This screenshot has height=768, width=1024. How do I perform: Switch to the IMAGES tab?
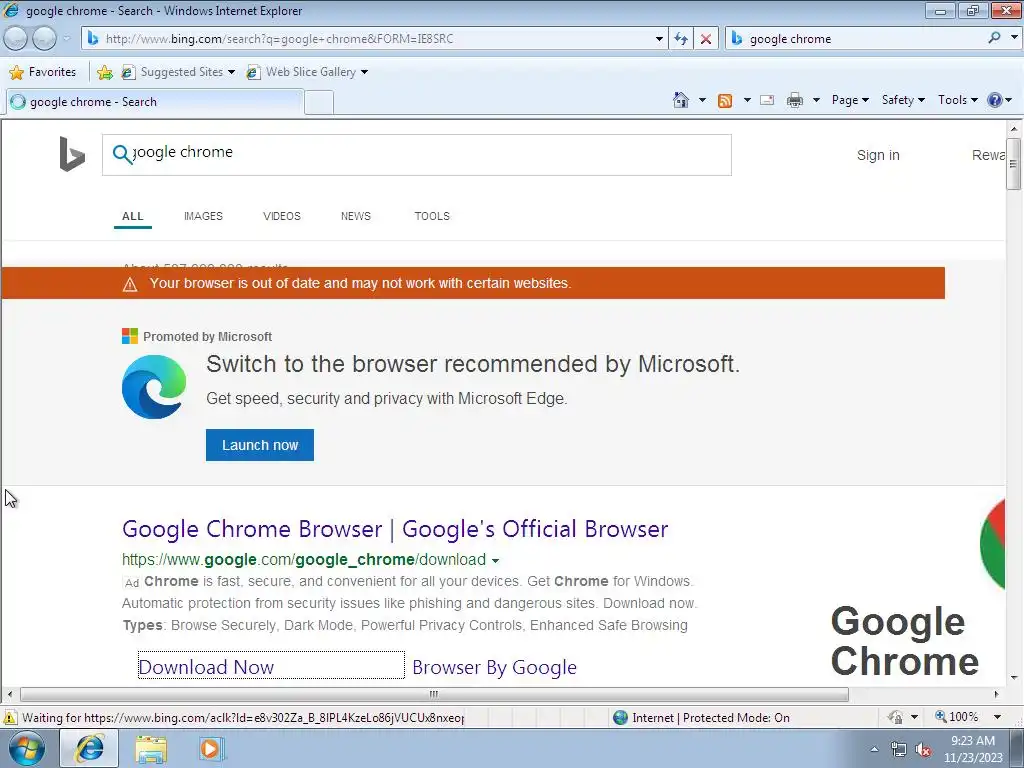point(203,216)
